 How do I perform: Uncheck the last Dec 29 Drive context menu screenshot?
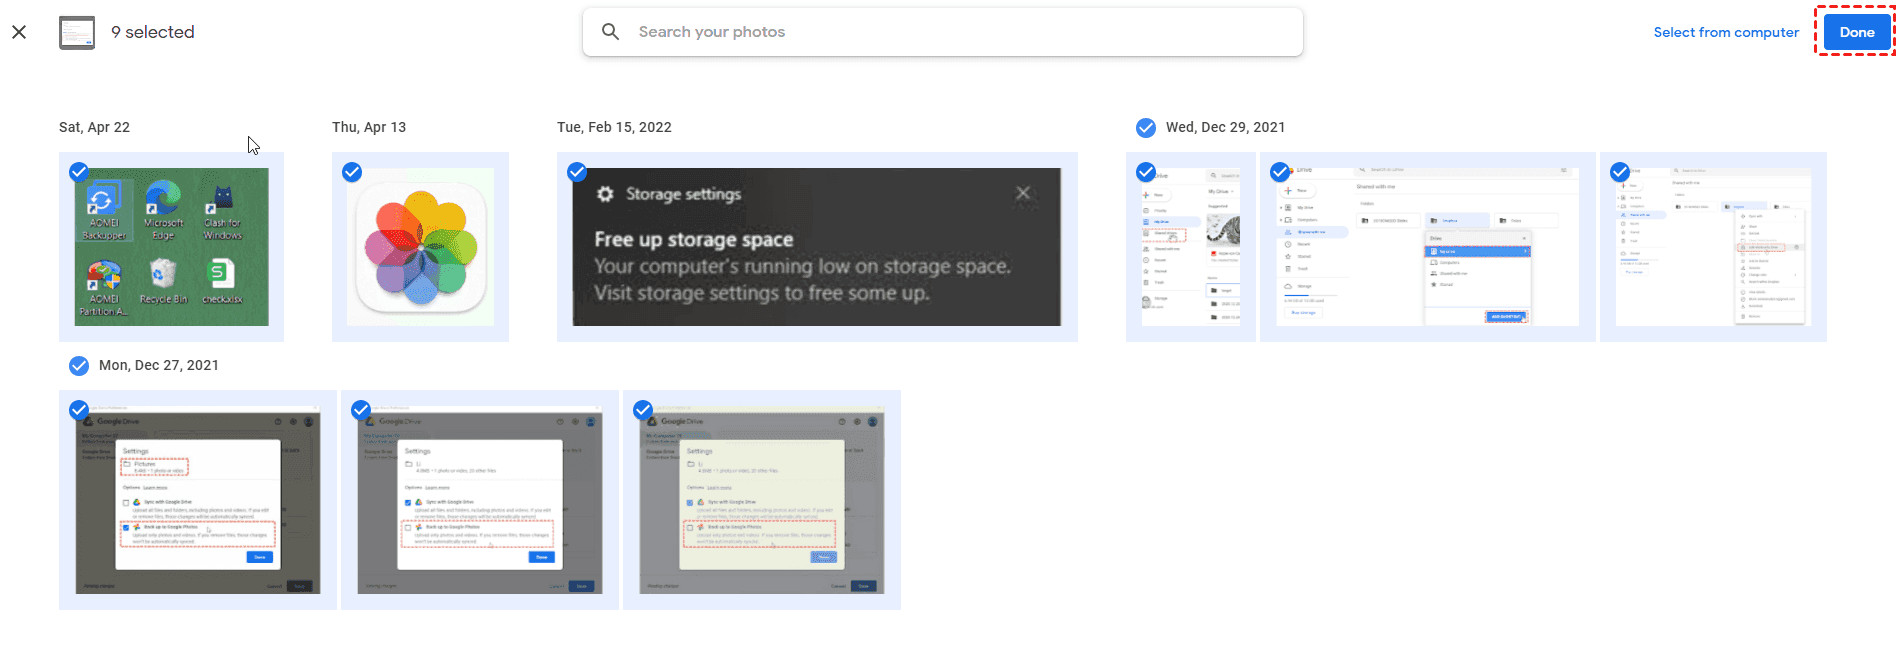click(1620, 172)
